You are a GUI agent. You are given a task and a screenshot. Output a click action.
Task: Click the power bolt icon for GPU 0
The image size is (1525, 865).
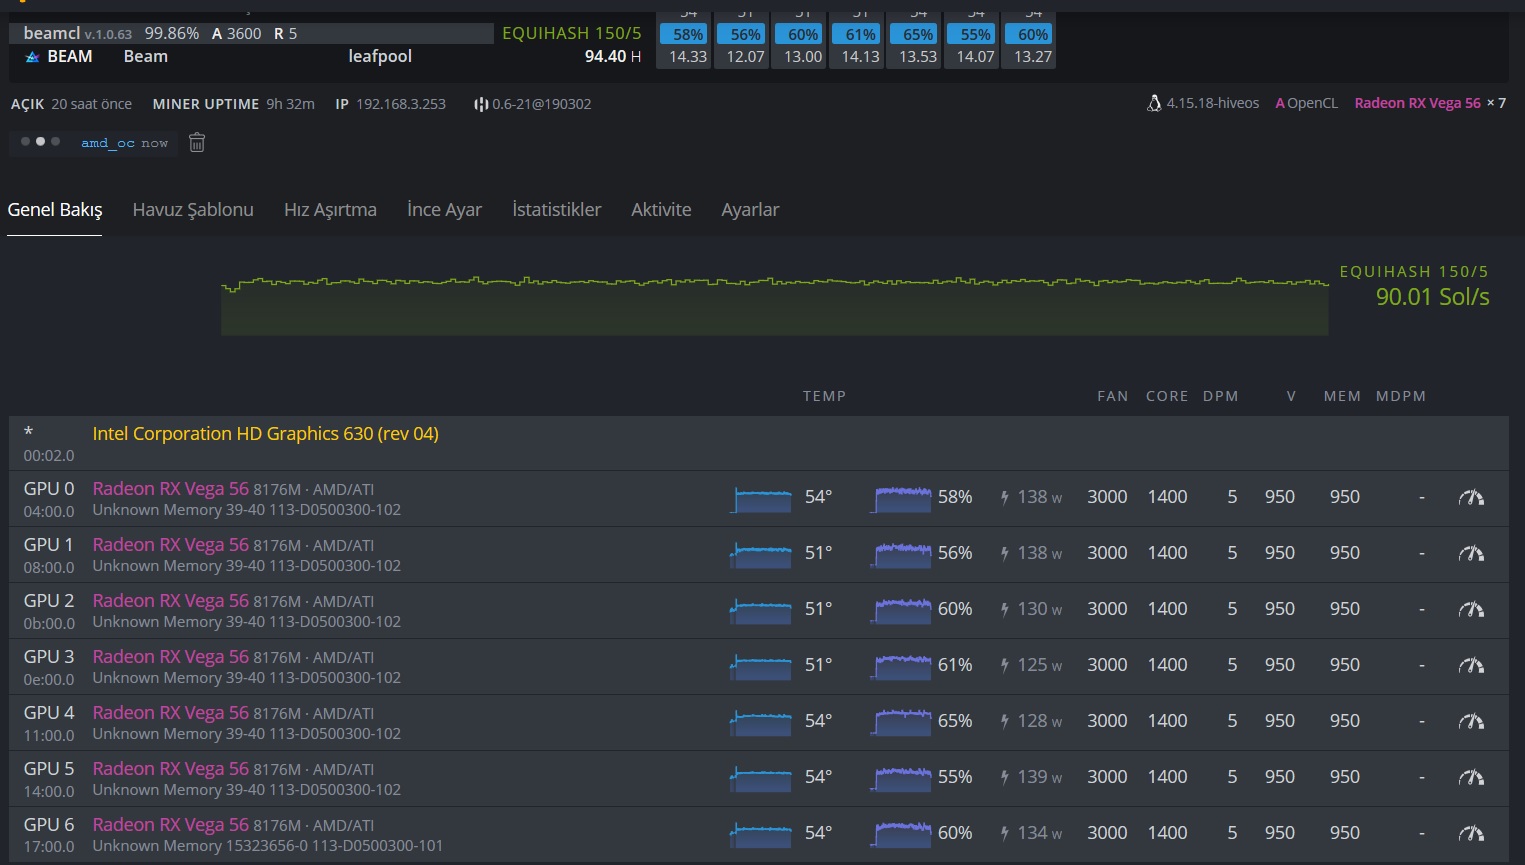pyautogui.click(x=1004, y=497)
